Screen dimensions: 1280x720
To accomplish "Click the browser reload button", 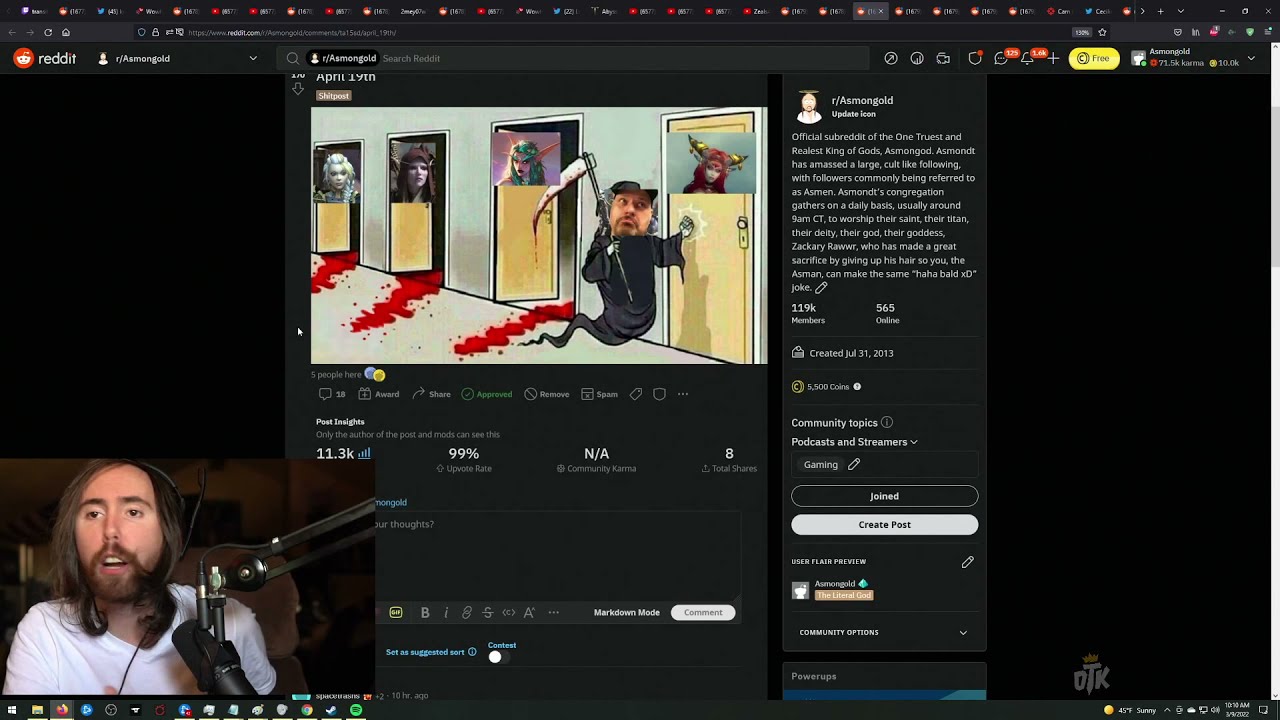I will (47, 32).
